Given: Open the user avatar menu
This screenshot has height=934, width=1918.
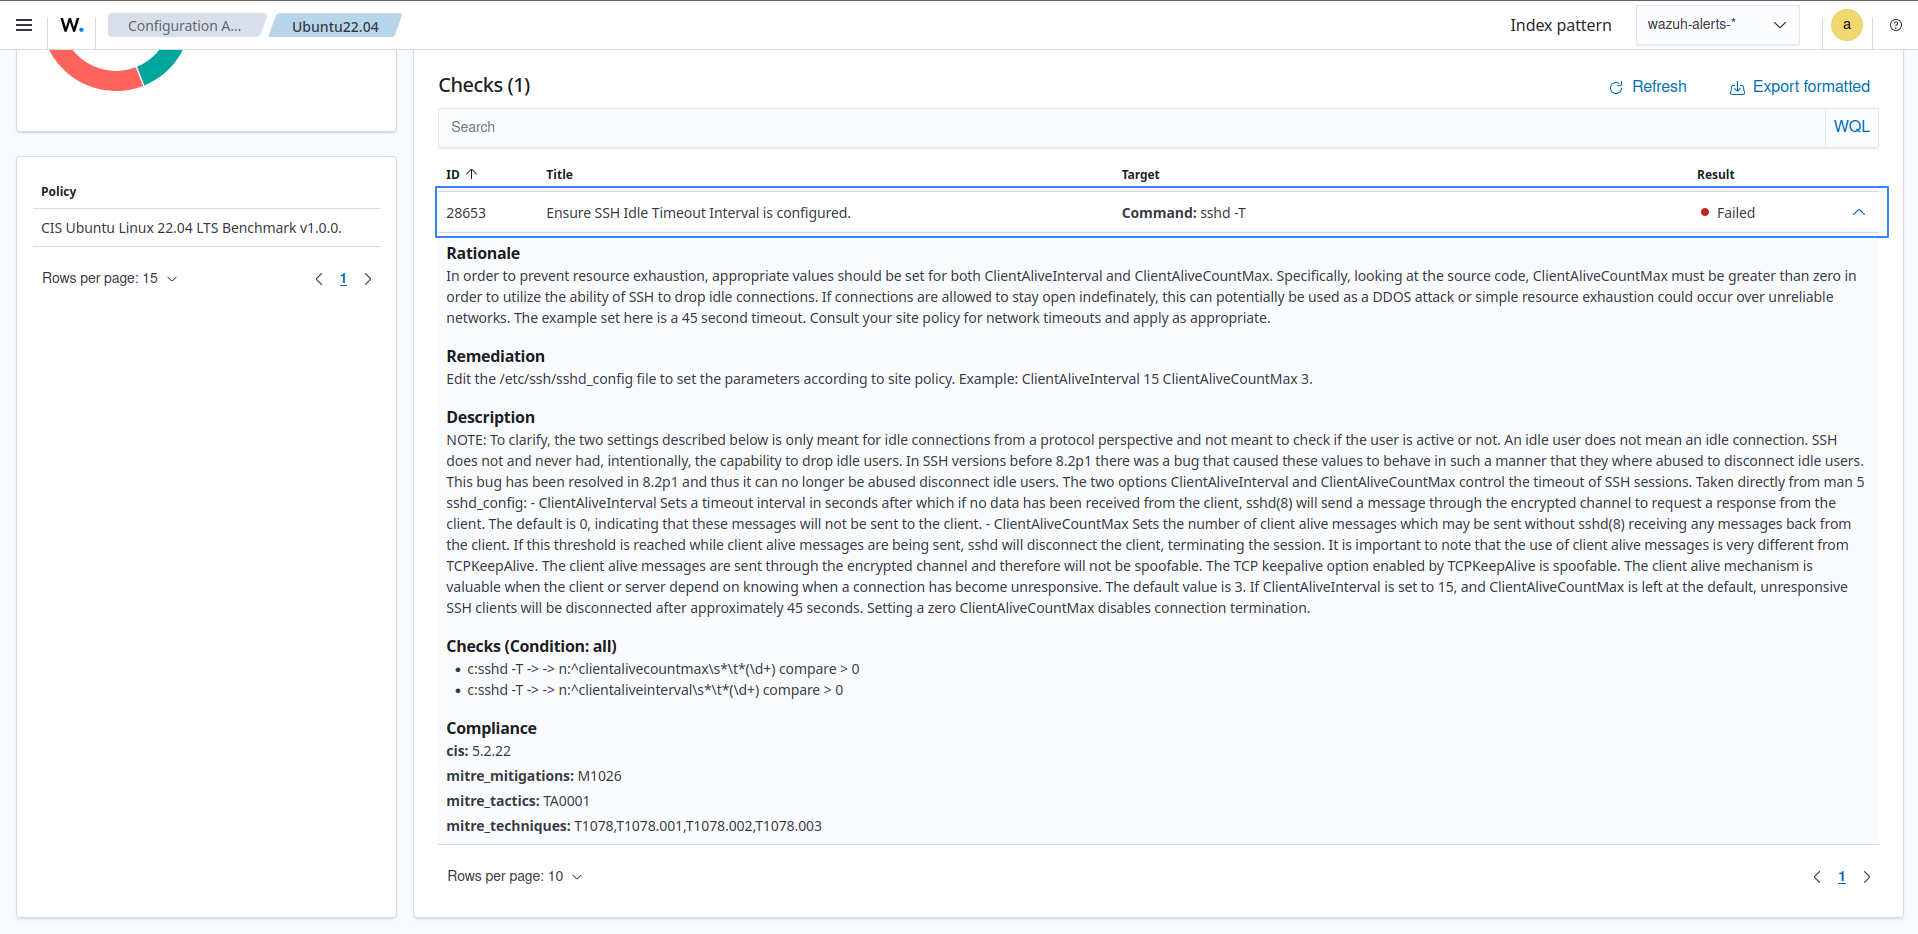Looking at the screenshot, I should coord(1846,25).
